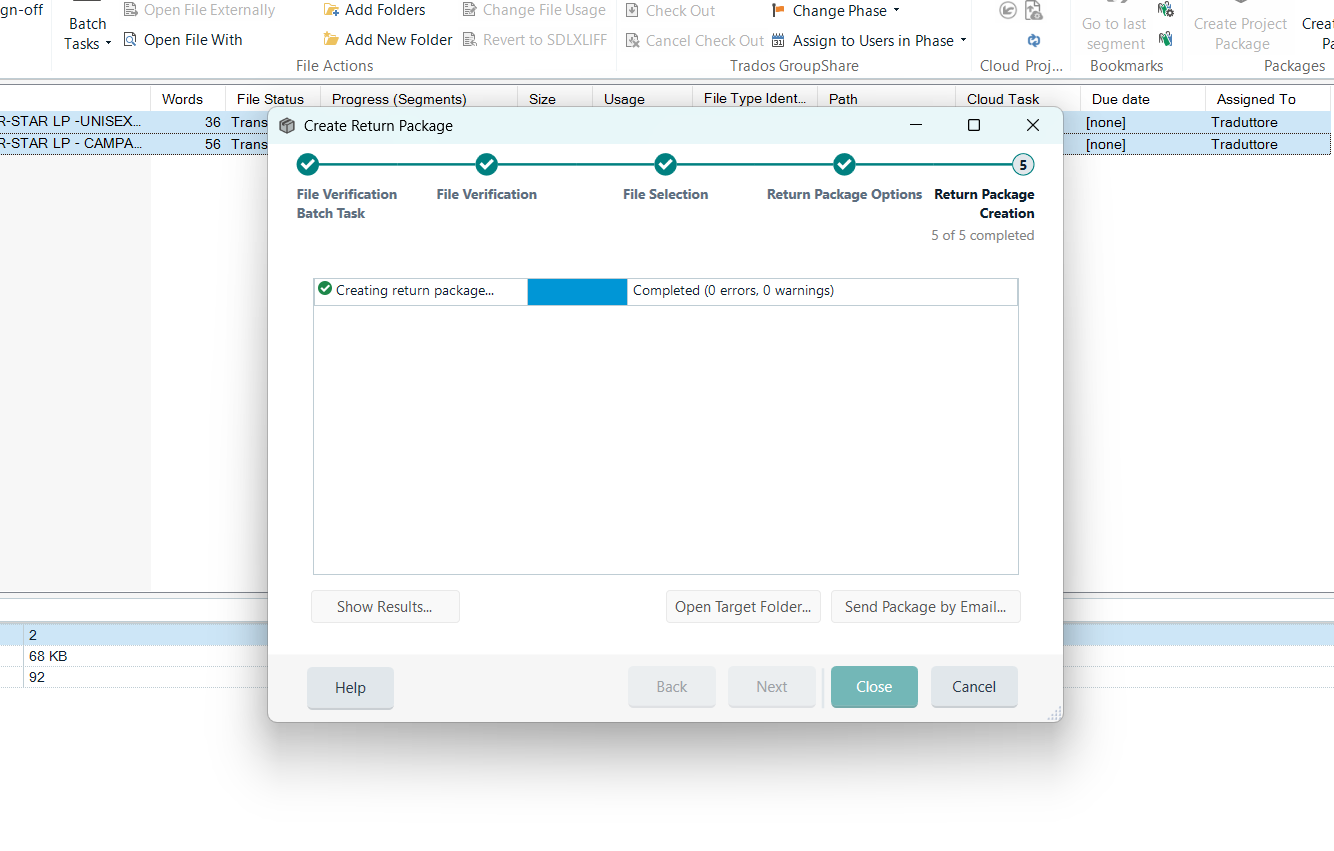Click the disabled Next button
1334x851 pixels.
(772, 687)
